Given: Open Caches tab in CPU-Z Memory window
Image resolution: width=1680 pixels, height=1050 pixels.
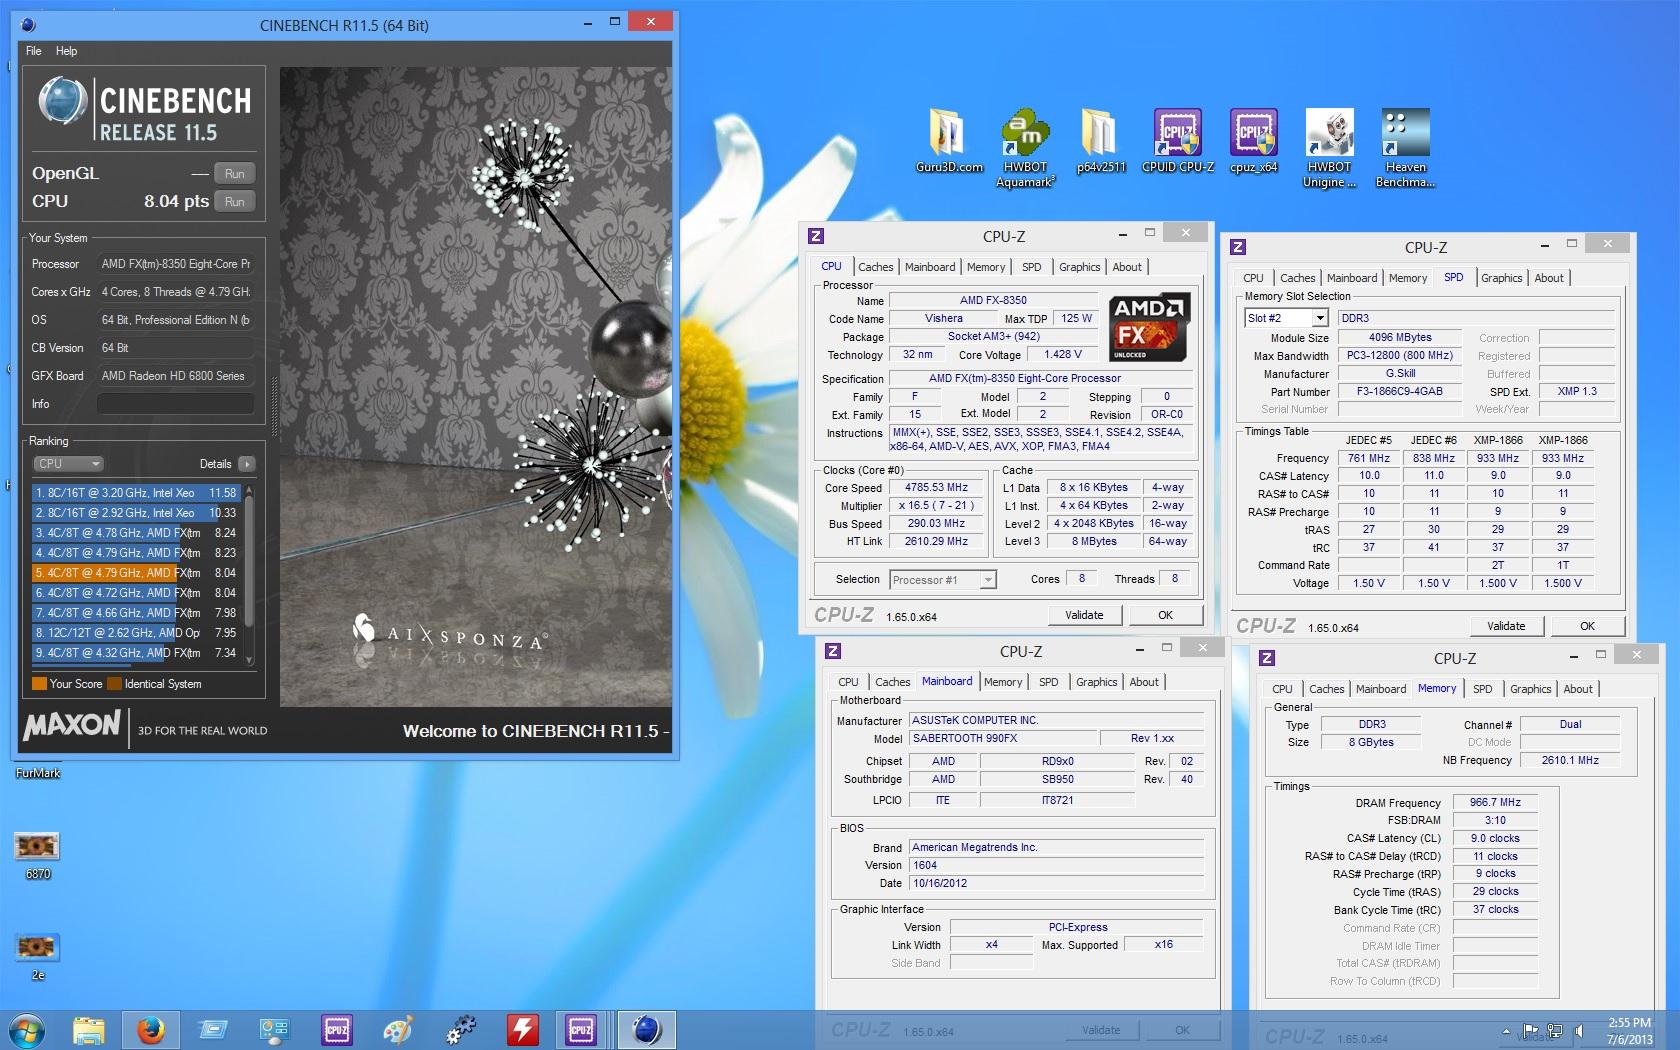Looking at the screenshot, I should click(x=1326, y=689).
